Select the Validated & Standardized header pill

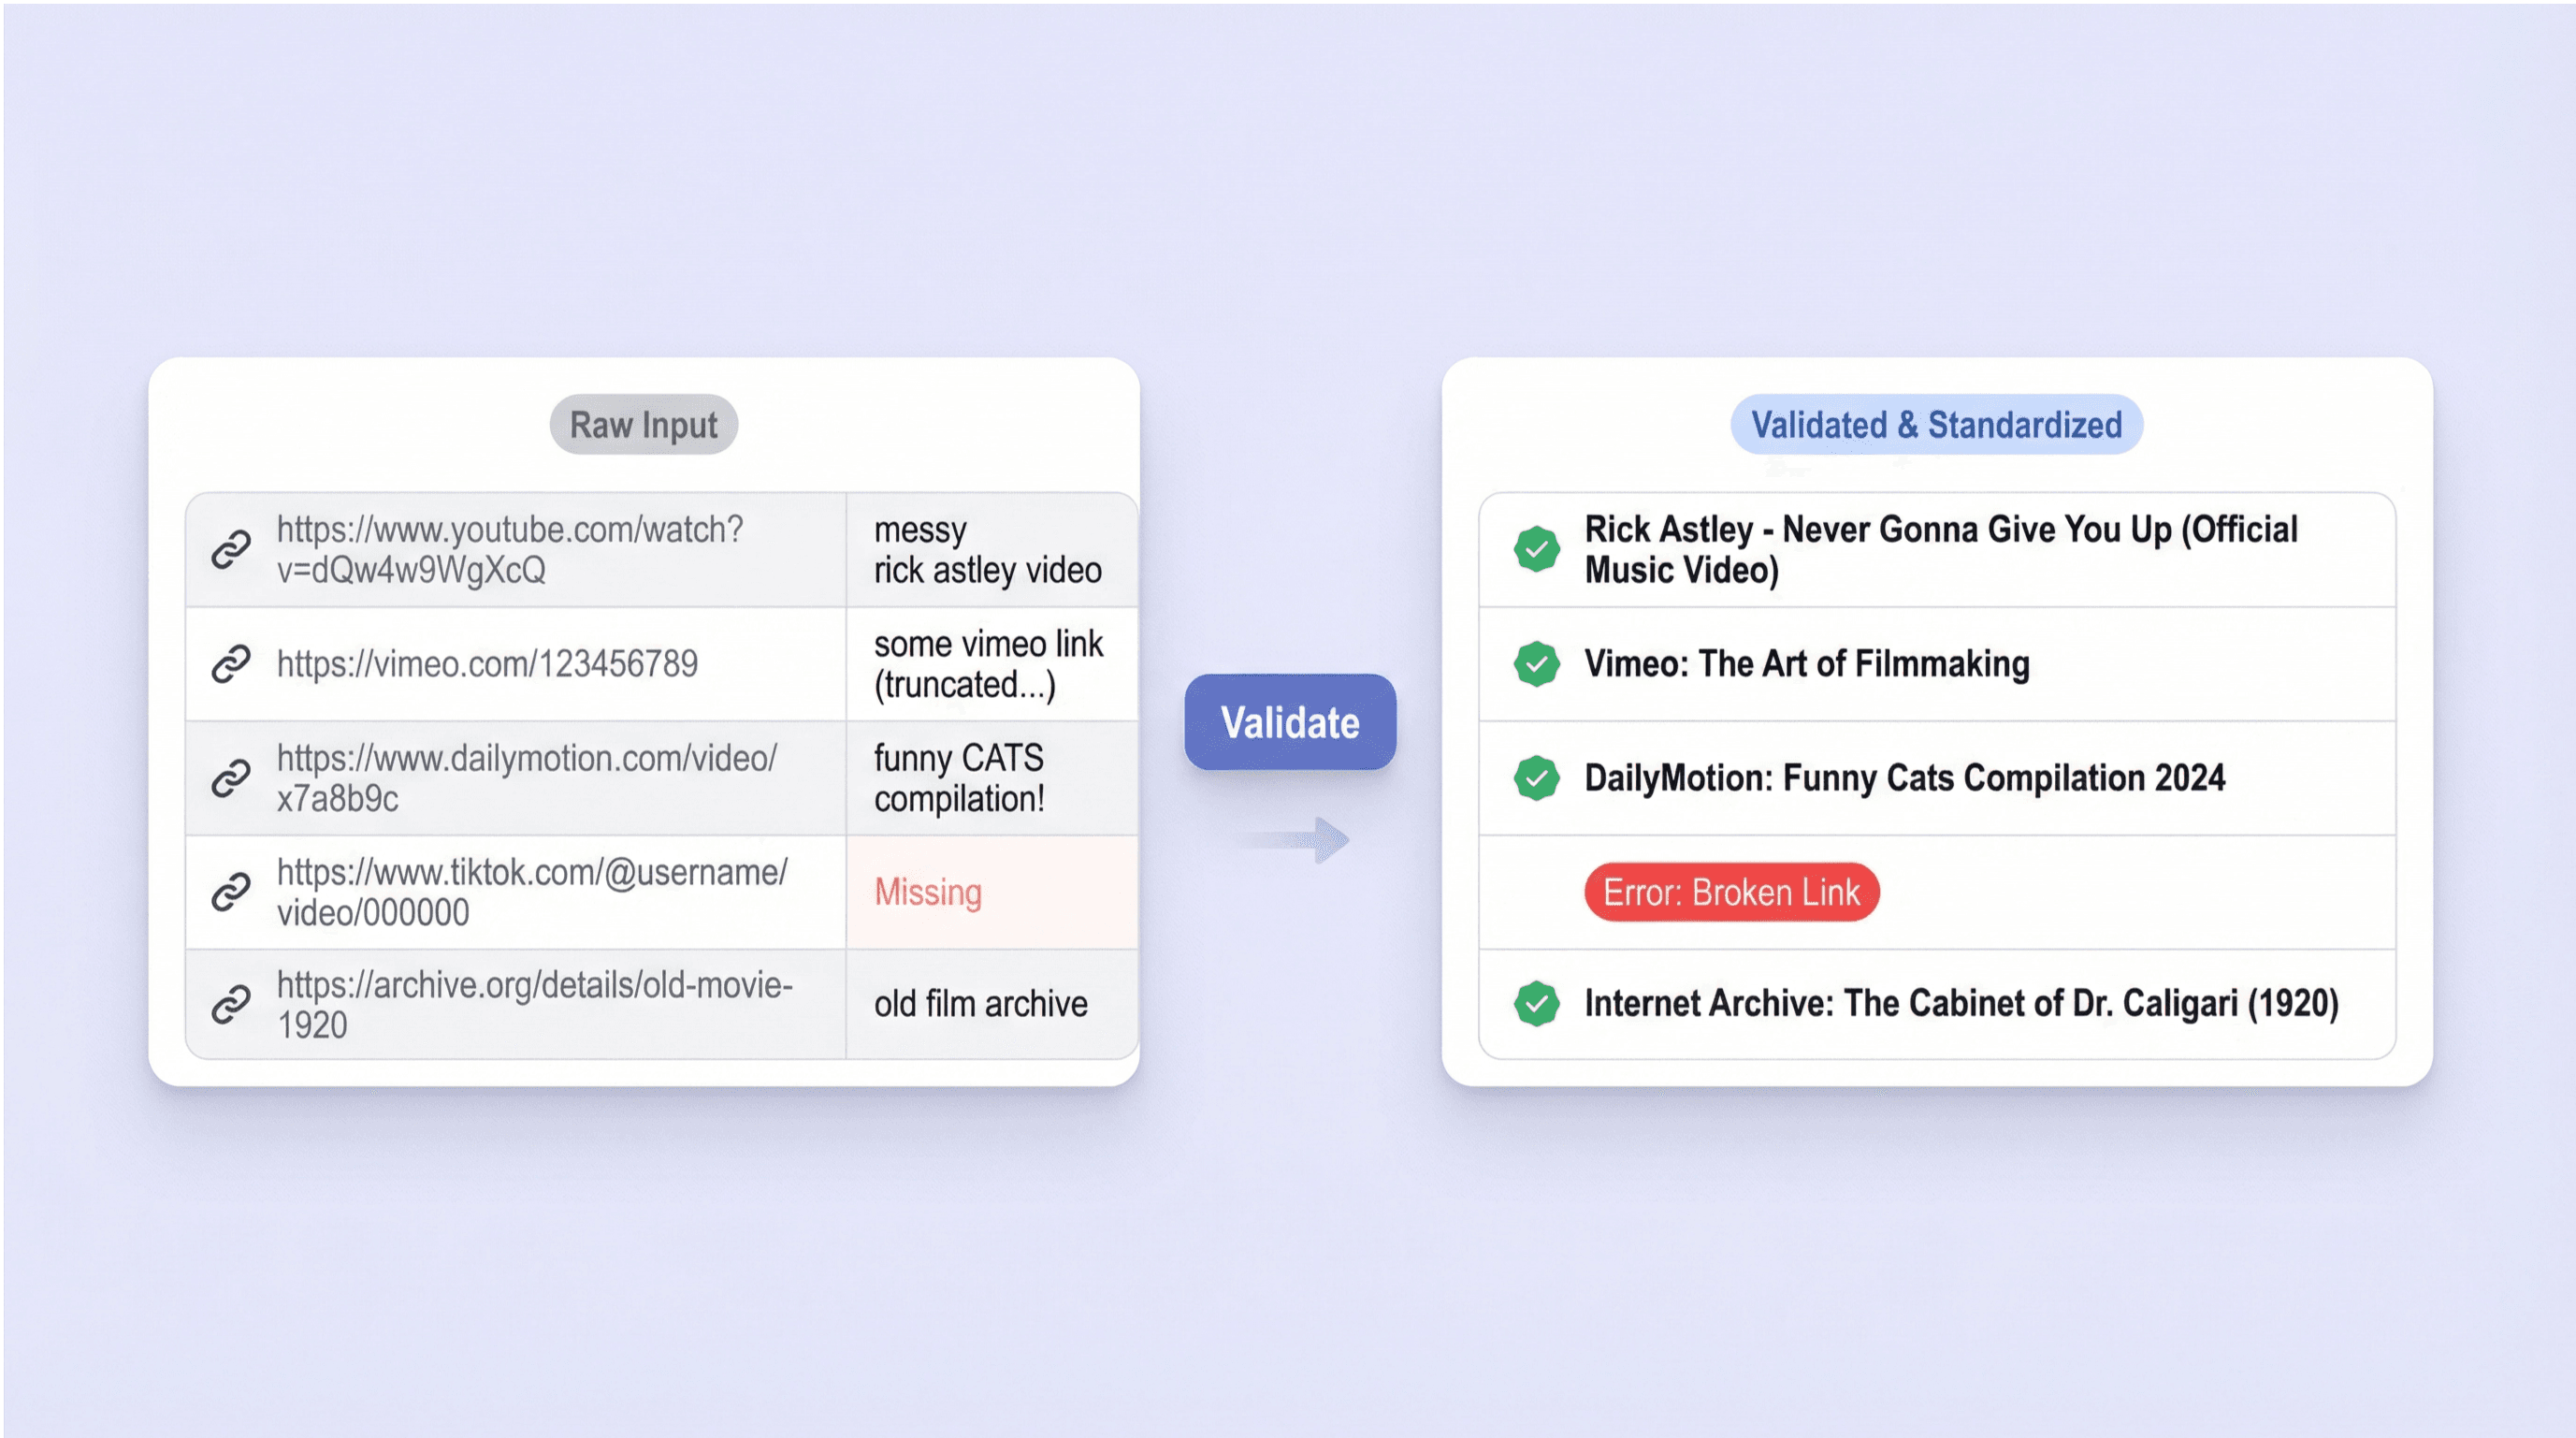pos(1936,425)
